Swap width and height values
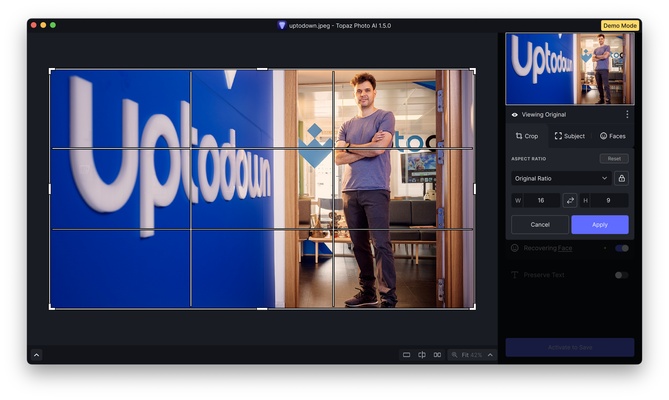This screenshot has width=669, height=400. (x=570, y=200)
